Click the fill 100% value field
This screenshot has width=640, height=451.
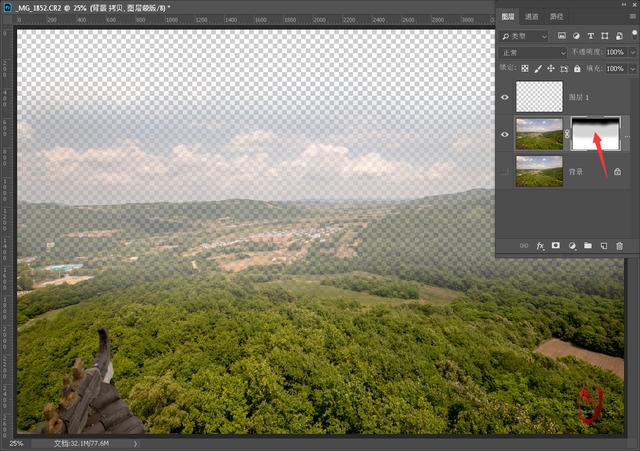click(x=616, y=69)
